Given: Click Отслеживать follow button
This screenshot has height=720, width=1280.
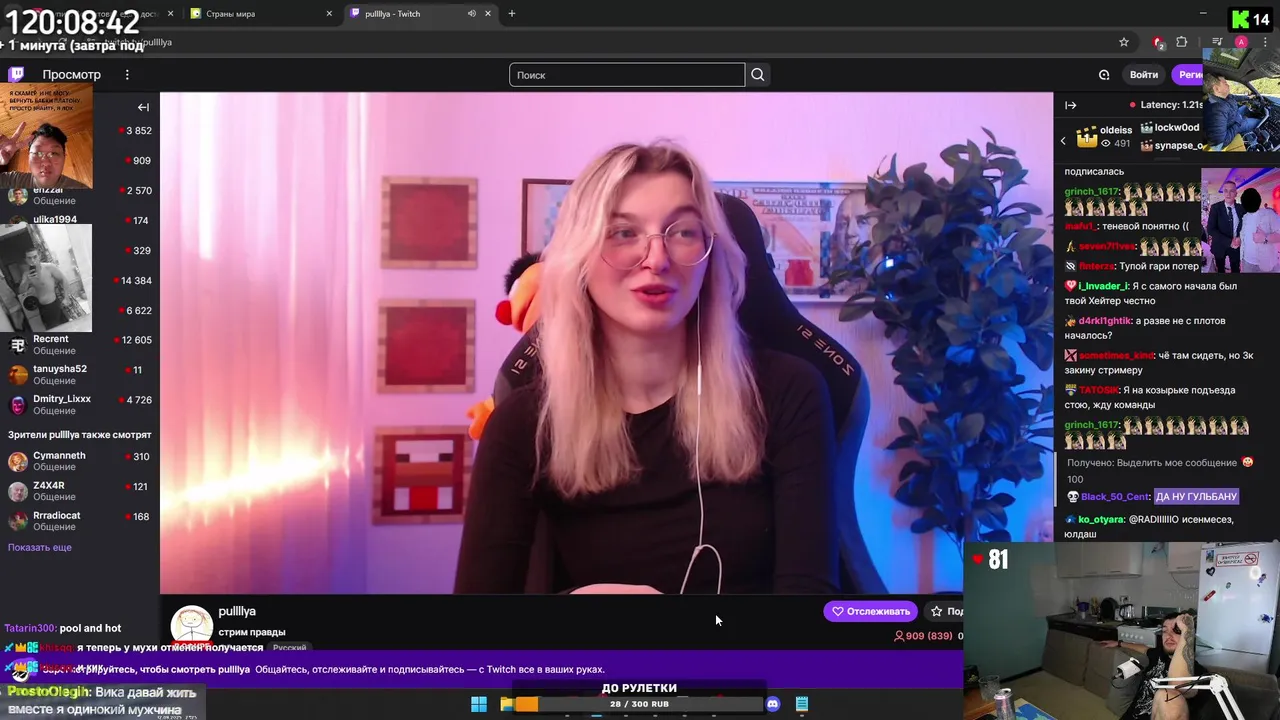Looking at the screenshot, I should 870,611.
